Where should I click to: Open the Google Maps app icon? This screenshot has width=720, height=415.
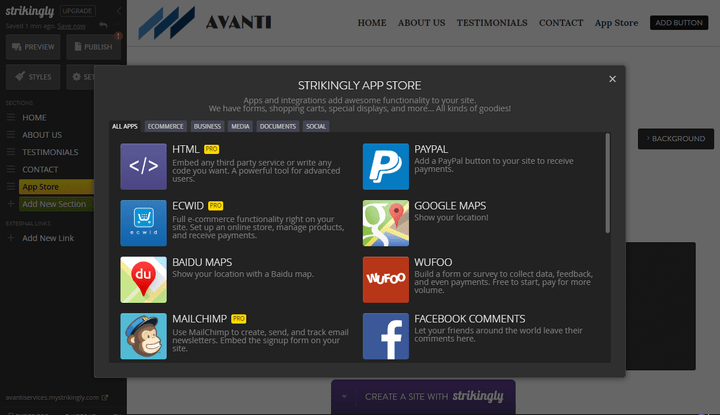[386, 223]
